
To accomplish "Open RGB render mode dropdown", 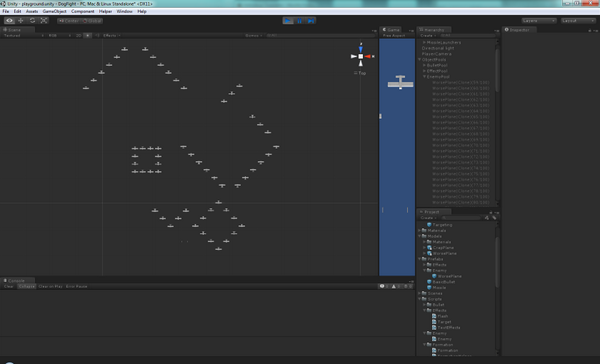I will [x=59, y=35].
